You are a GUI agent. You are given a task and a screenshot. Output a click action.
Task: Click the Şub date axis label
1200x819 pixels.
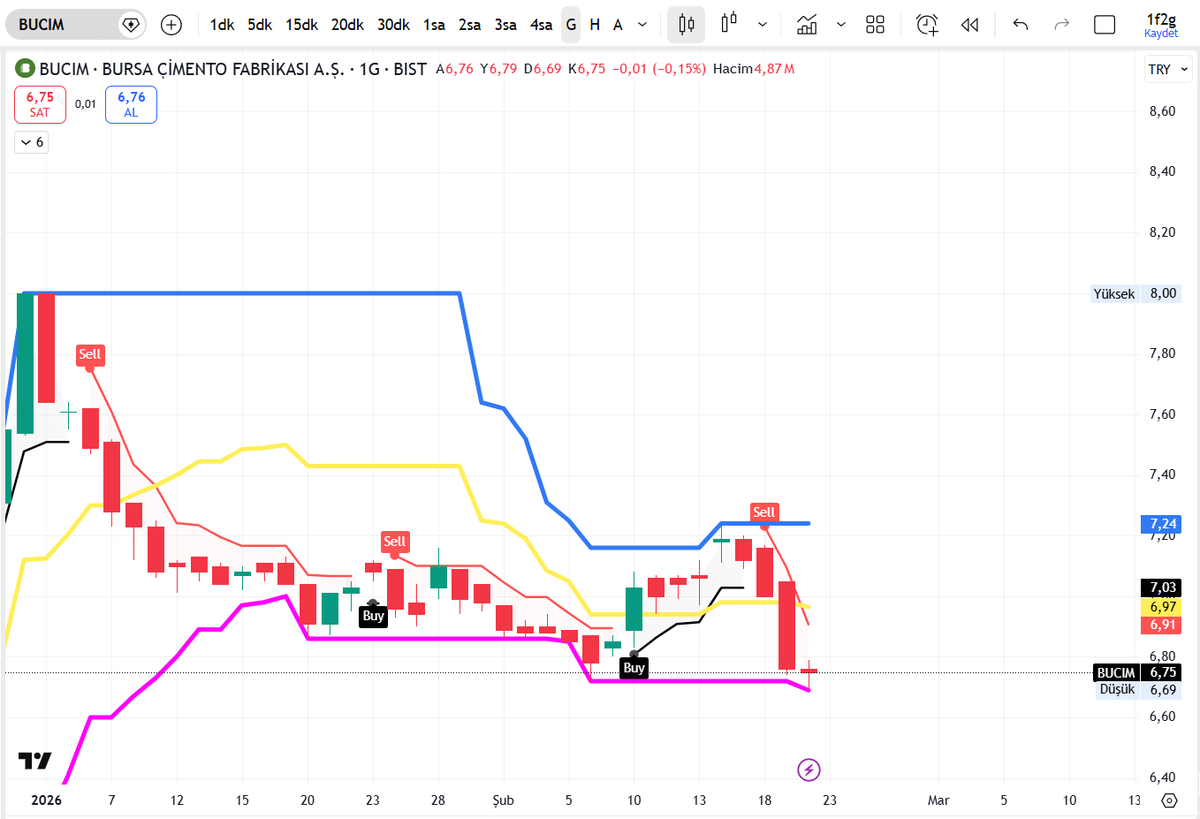tap(503, 800)
